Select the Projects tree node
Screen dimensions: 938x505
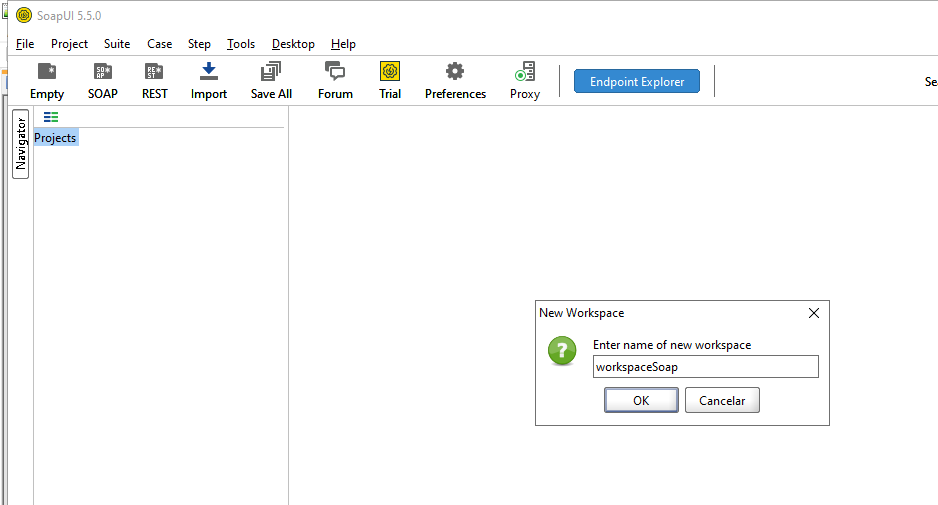(55, 138)
